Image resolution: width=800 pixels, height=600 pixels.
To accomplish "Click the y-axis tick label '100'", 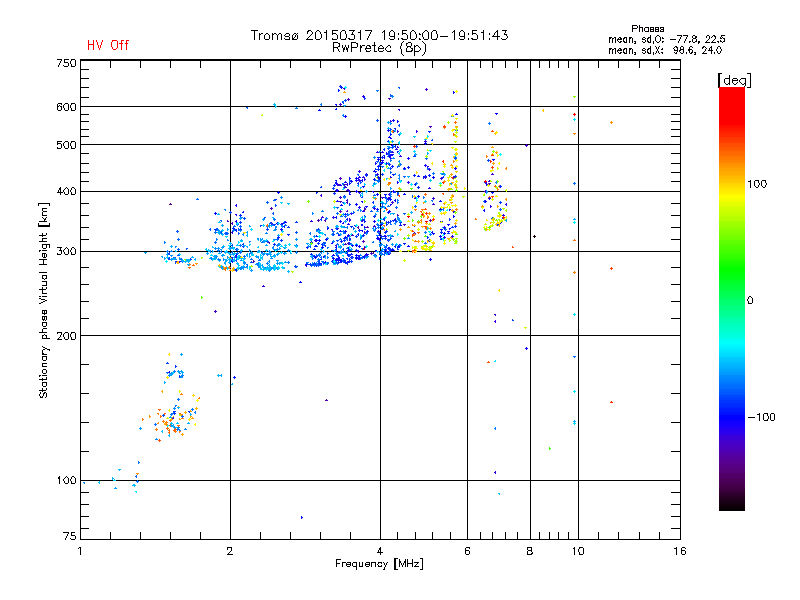I will click(x=66, y=481).
